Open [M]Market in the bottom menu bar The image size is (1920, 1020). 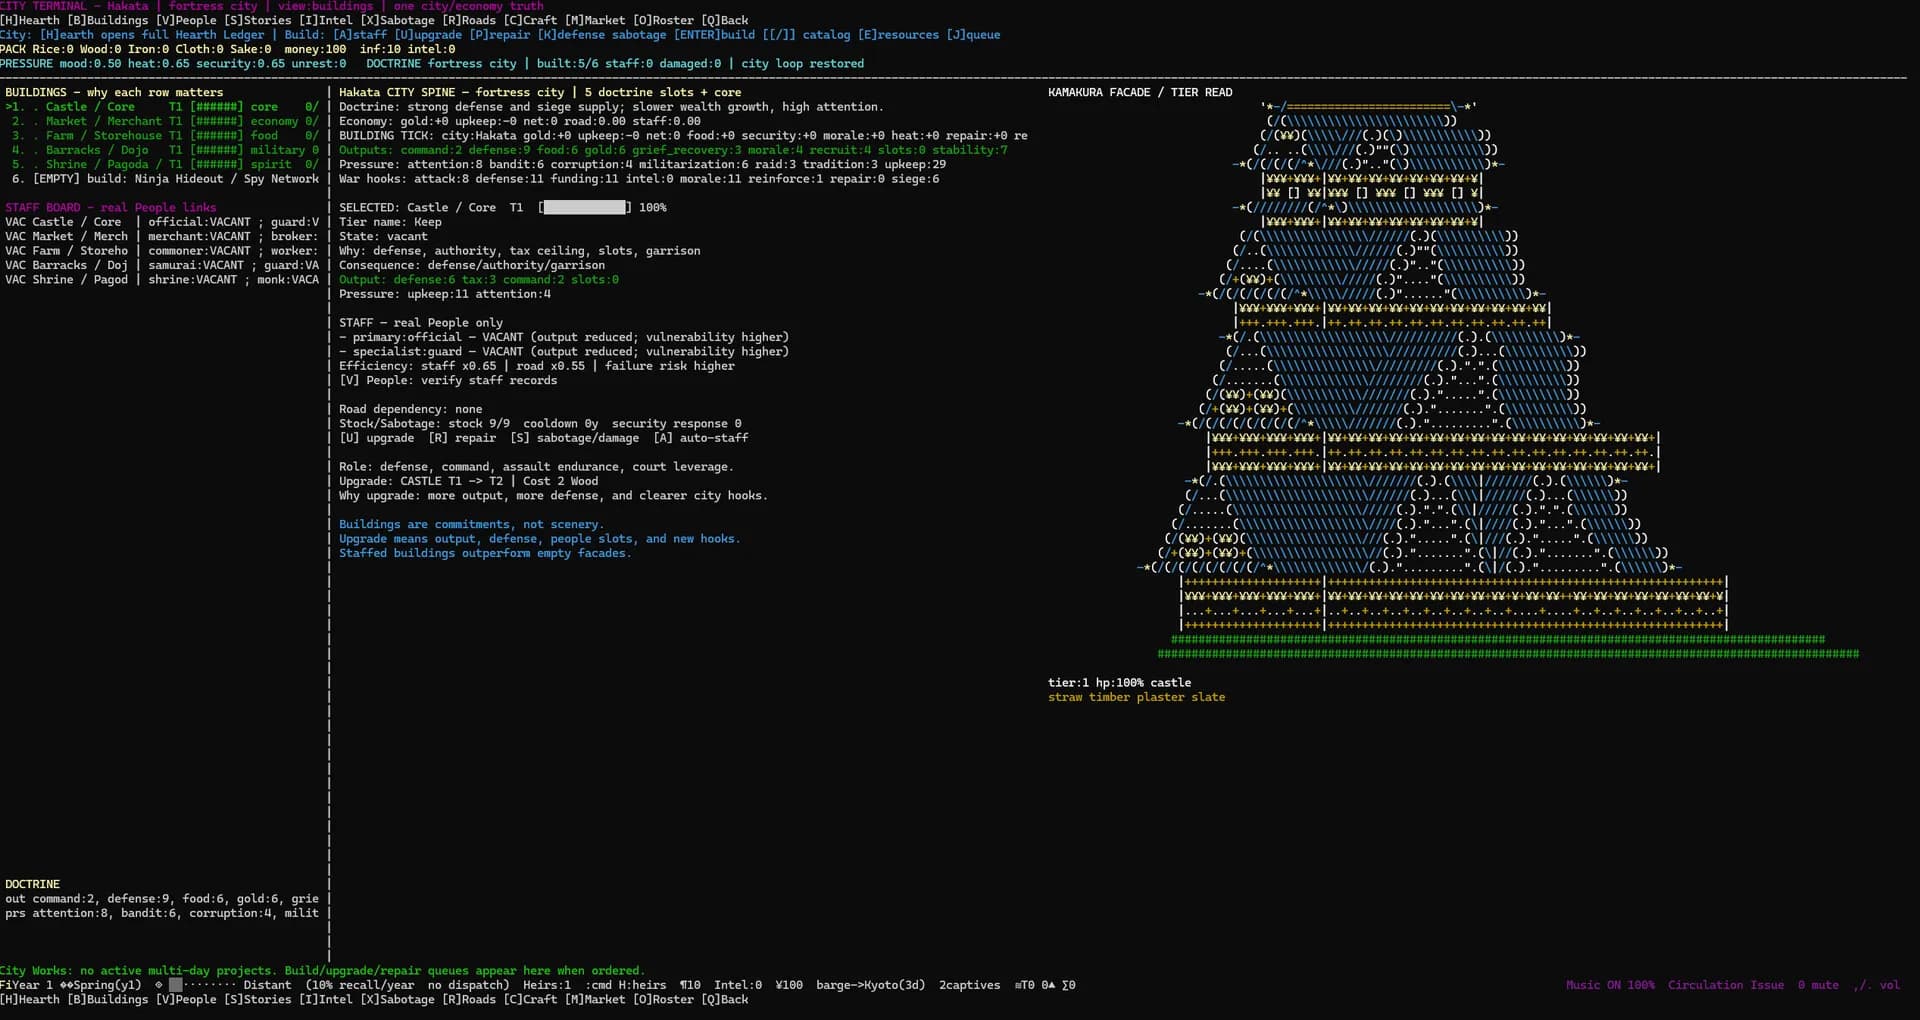pyautogui.click(x=594, y=1000)
